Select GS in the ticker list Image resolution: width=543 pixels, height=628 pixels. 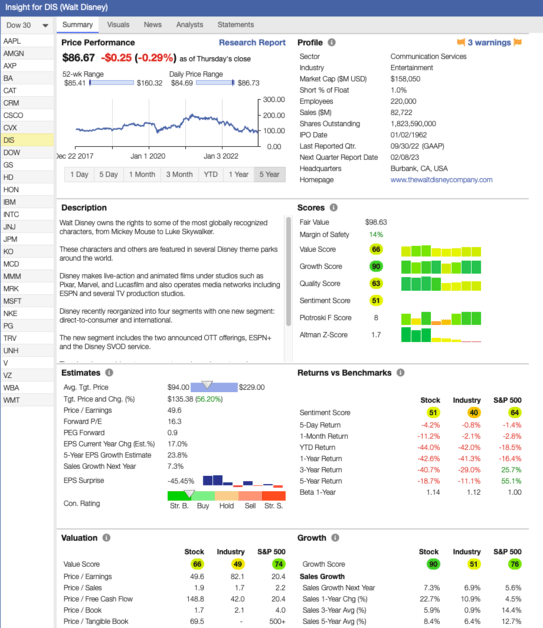coord(27,165)
